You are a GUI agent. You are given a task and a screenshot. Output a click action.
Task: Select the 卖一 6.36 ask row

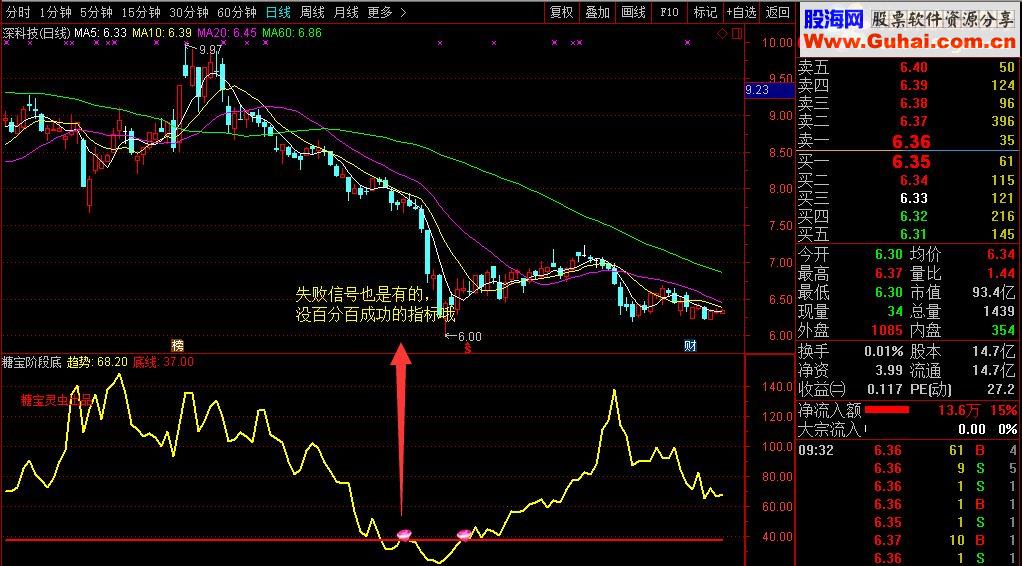(x=908, y=140)
